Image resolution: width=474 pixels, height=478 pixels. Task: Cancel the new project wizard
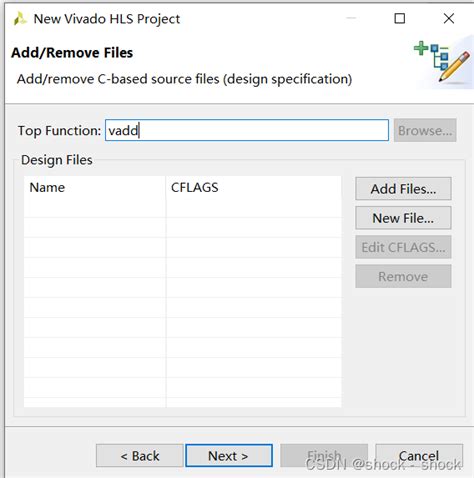tap(419, 456)
